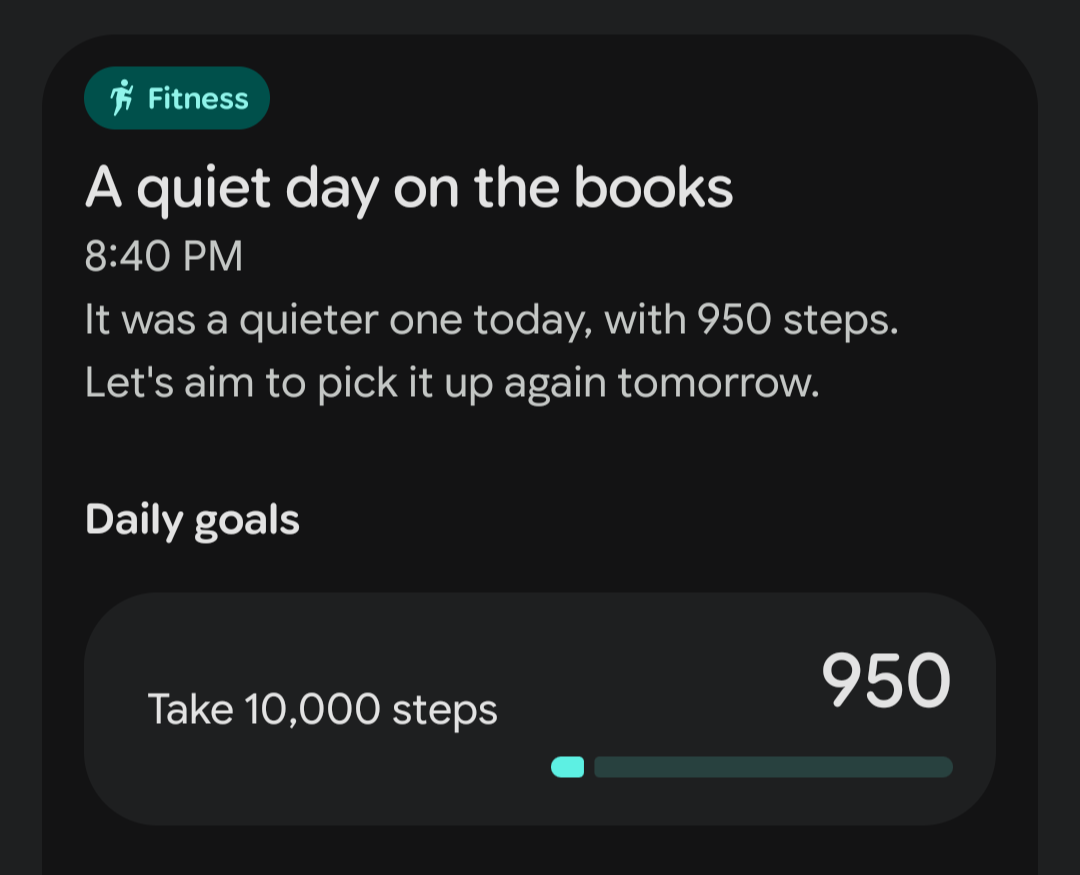
Task: Click the 'Let's aim to pick it up' line
Action: tap(452, 383)
